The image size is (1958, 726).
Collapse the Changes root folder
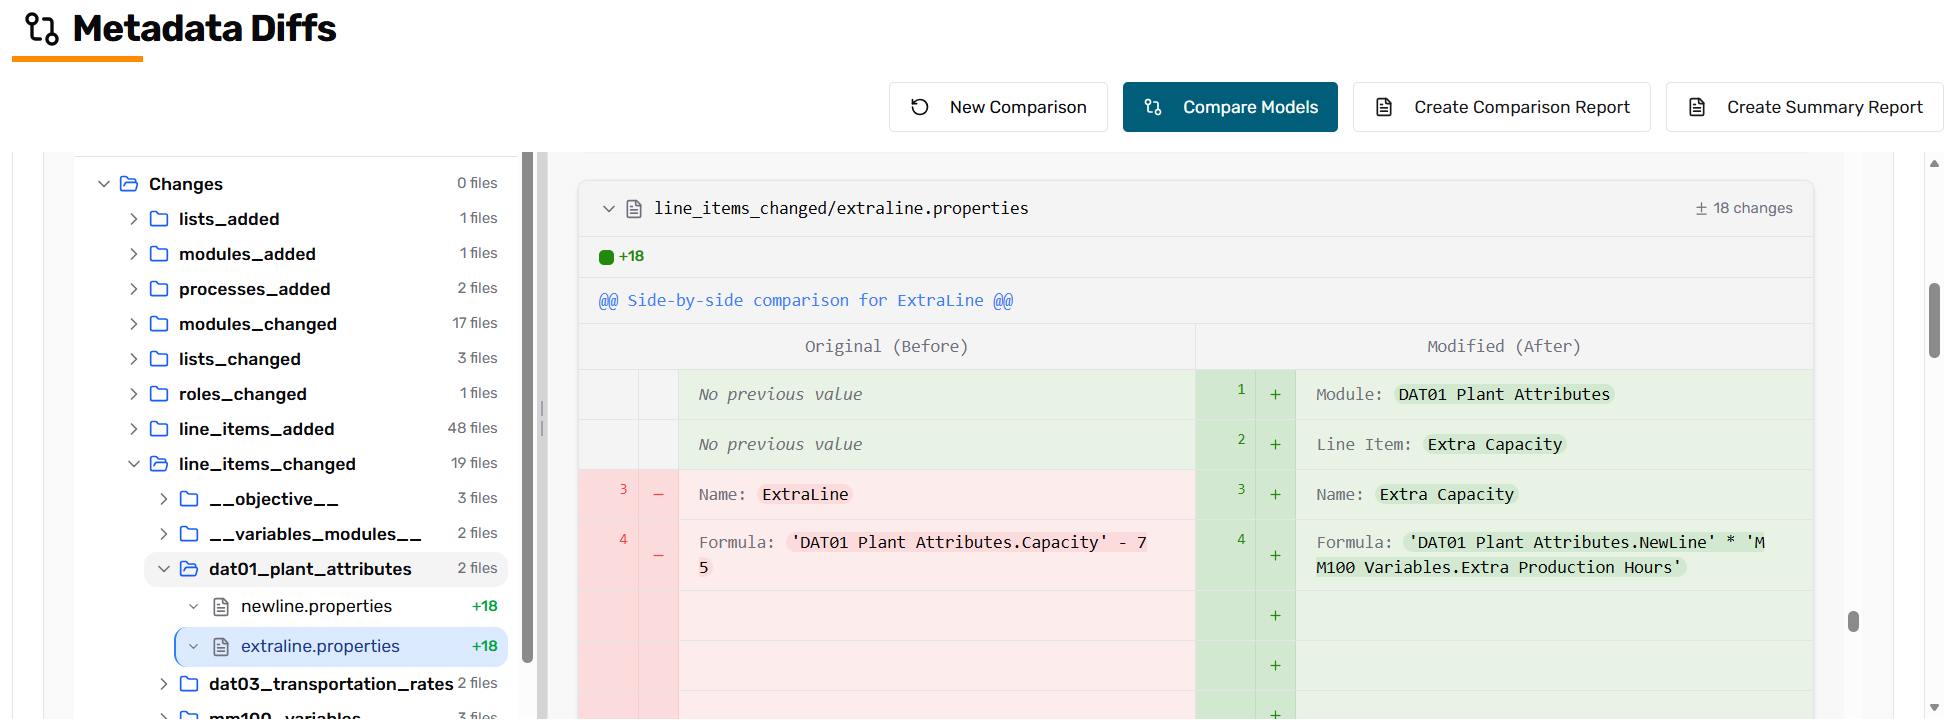pos(103,184)
